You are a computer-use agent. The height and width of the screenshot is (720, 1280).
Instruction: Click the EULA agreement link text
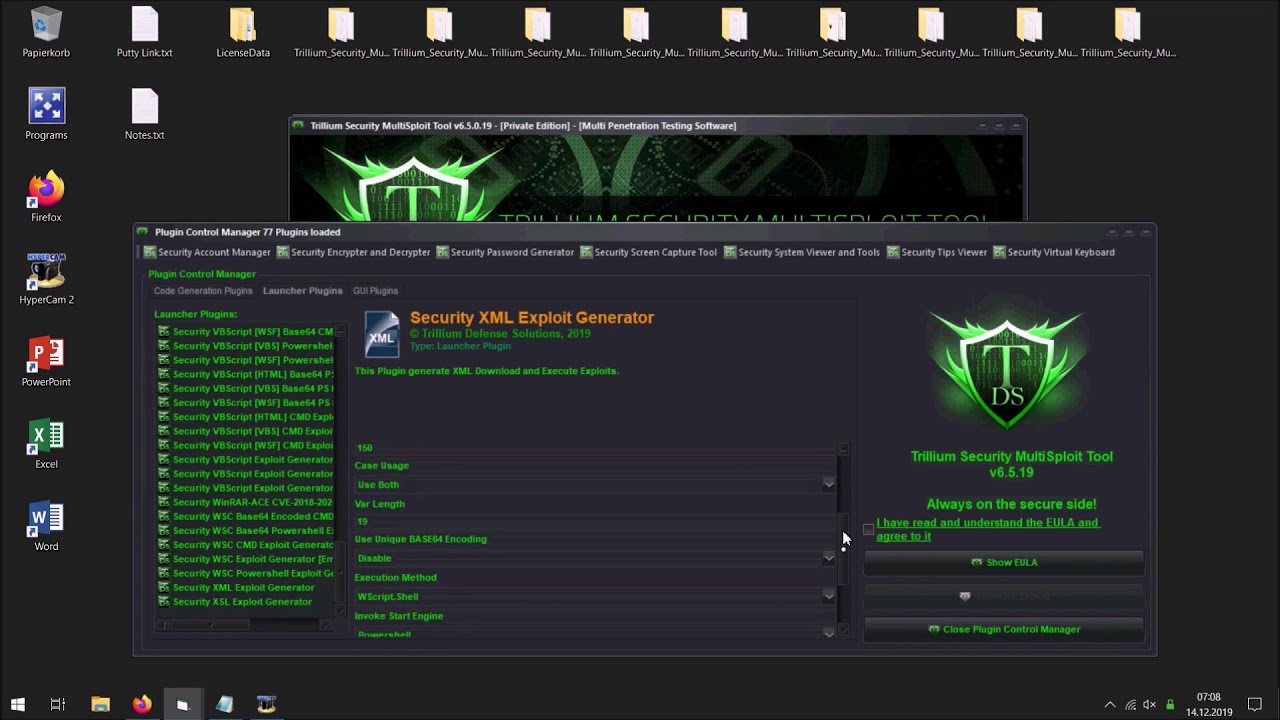tap(987, 529)
